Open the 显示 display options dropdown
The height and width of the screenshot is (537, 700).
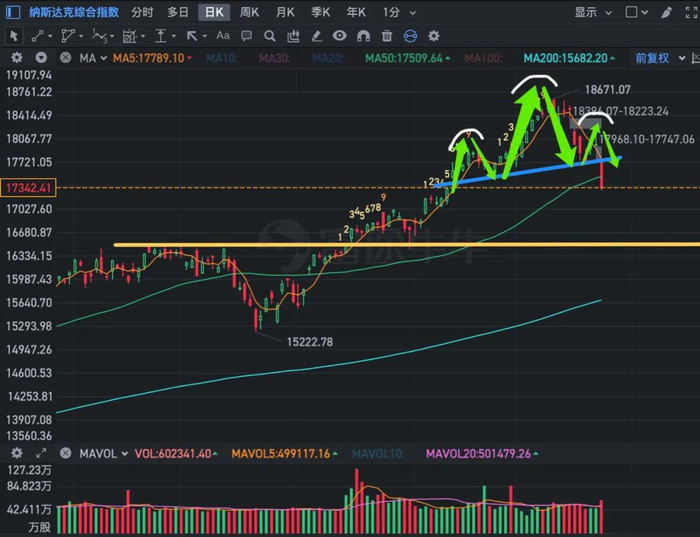pyautogui.click(x=592, y=12)
